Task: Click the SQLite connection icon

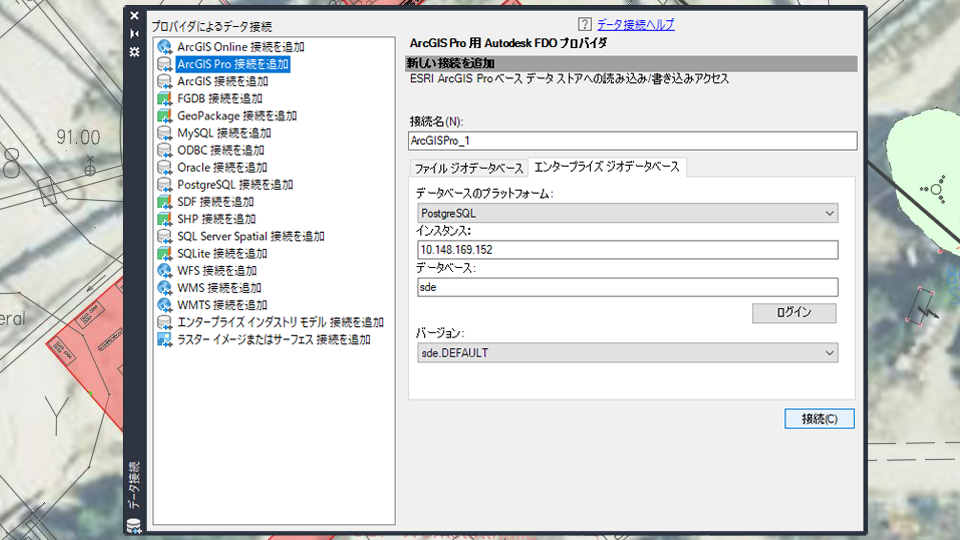Action: pos(164,253)
